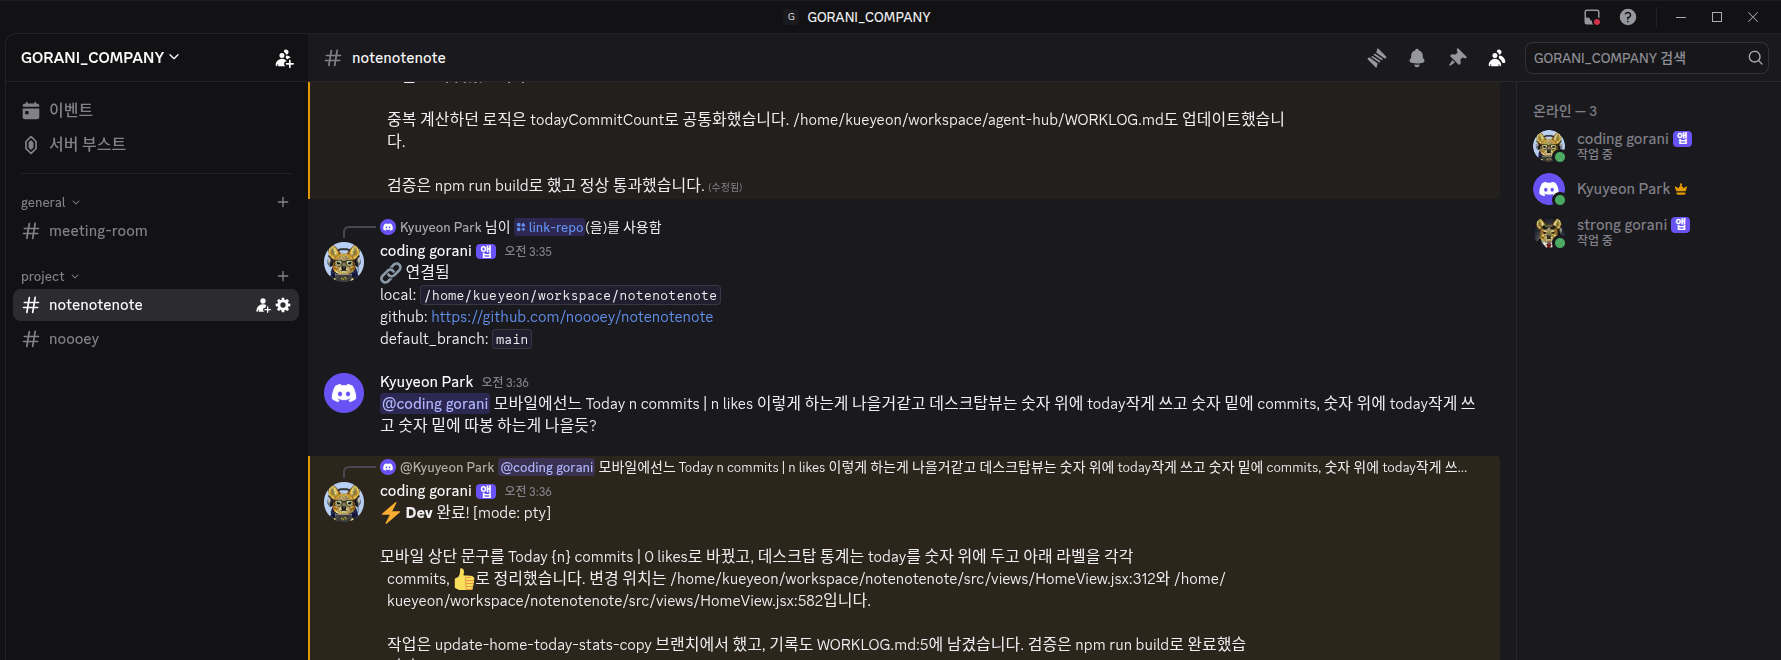1781x660 pixels.
Task: Toggle the member list icon
Action: (x=1497, y=58)
